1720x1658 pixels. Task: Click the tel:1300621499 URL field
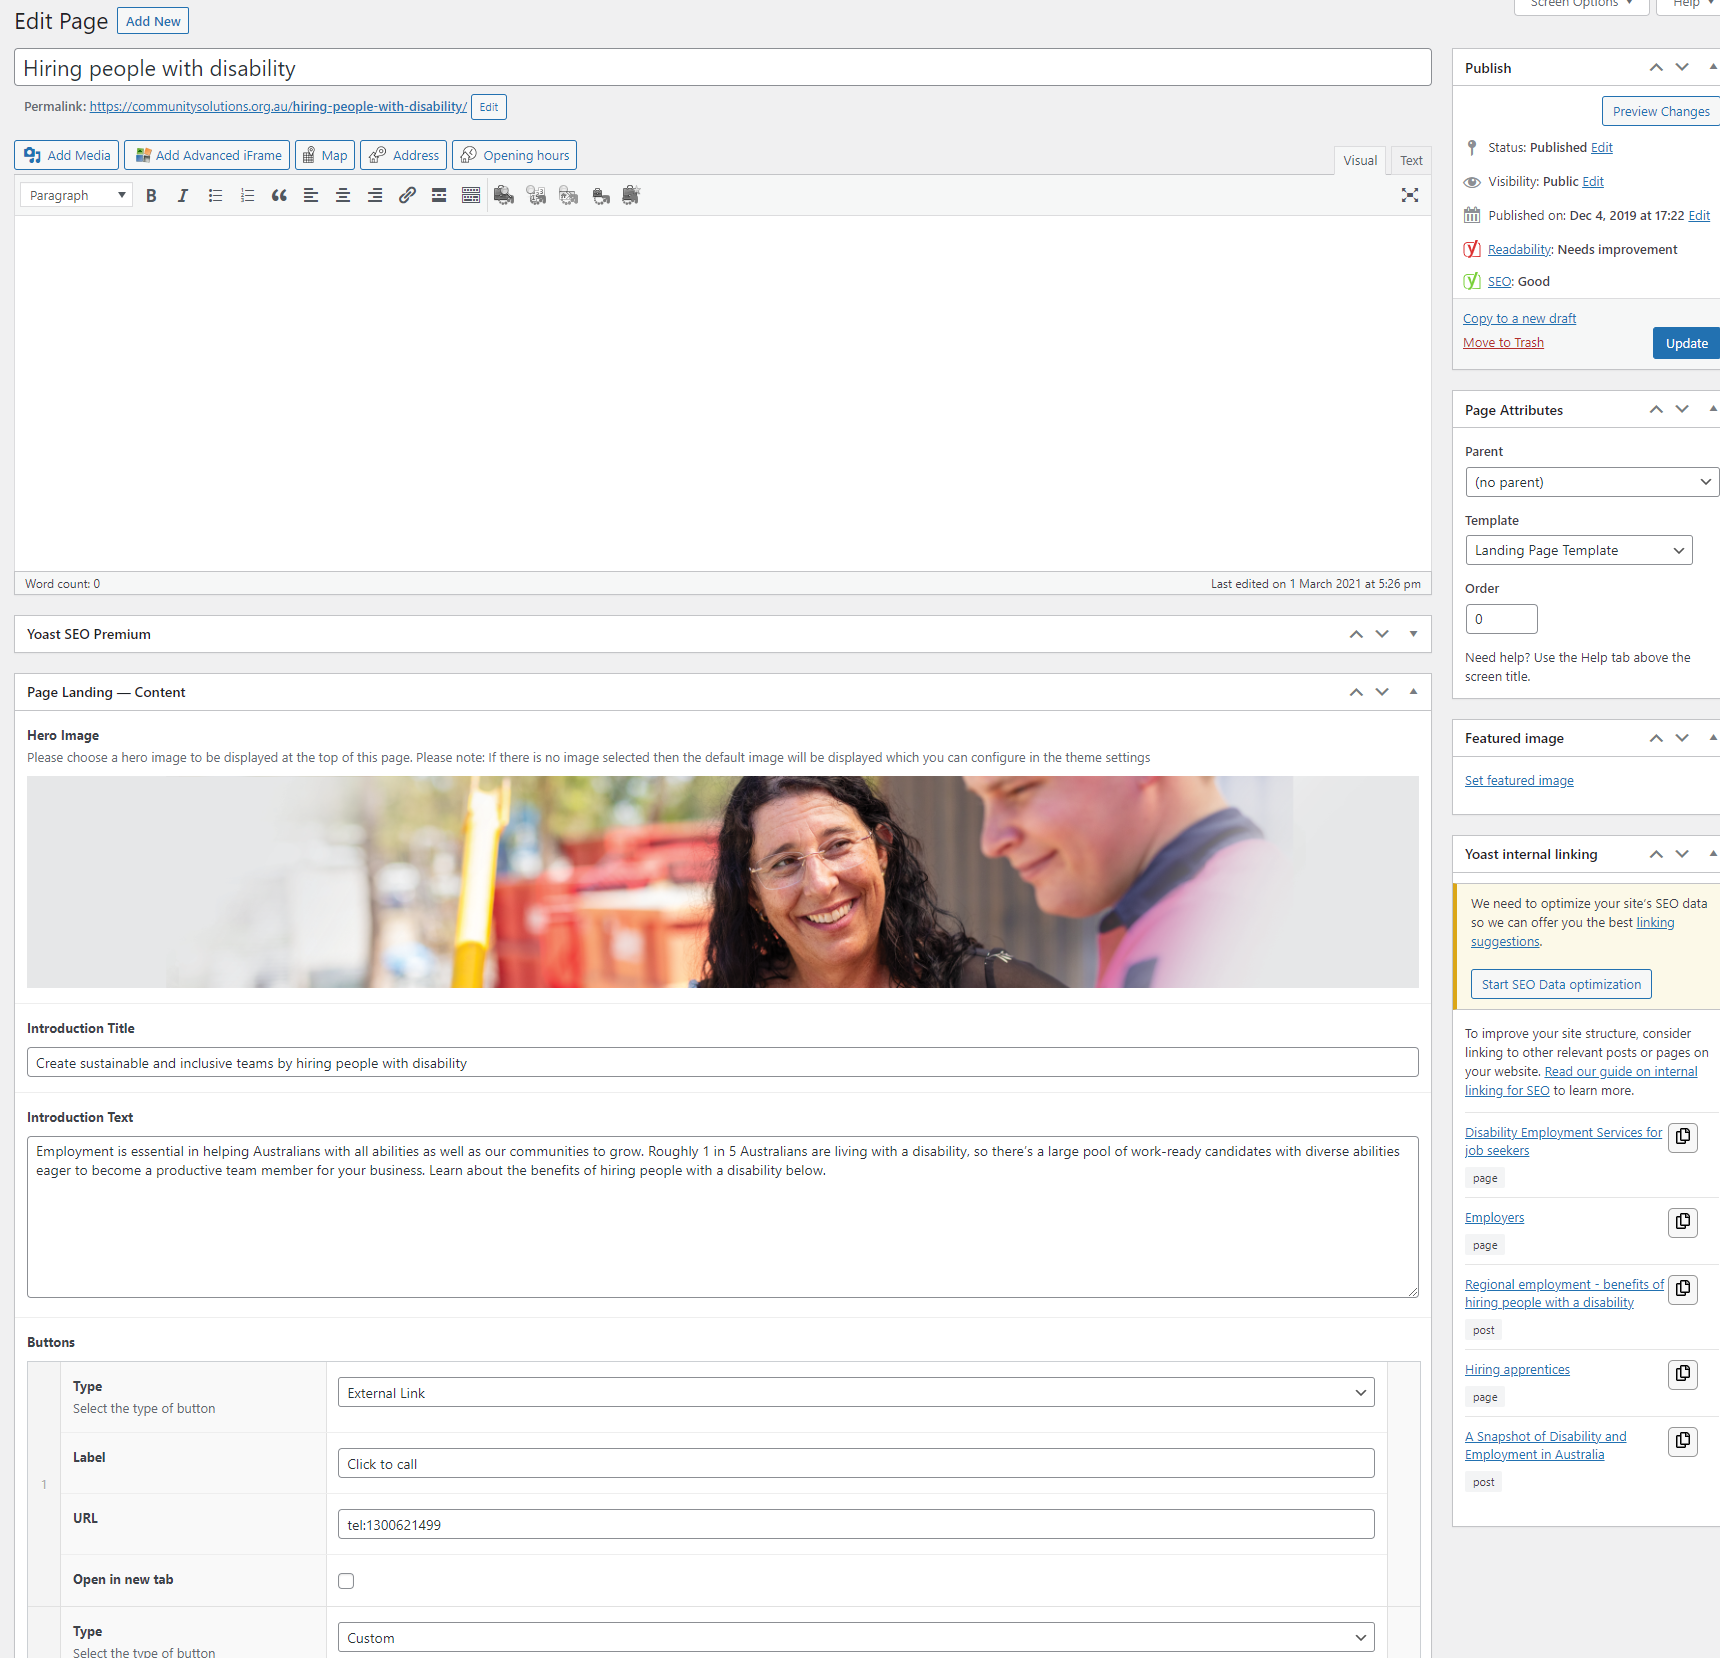[856, 1524]
